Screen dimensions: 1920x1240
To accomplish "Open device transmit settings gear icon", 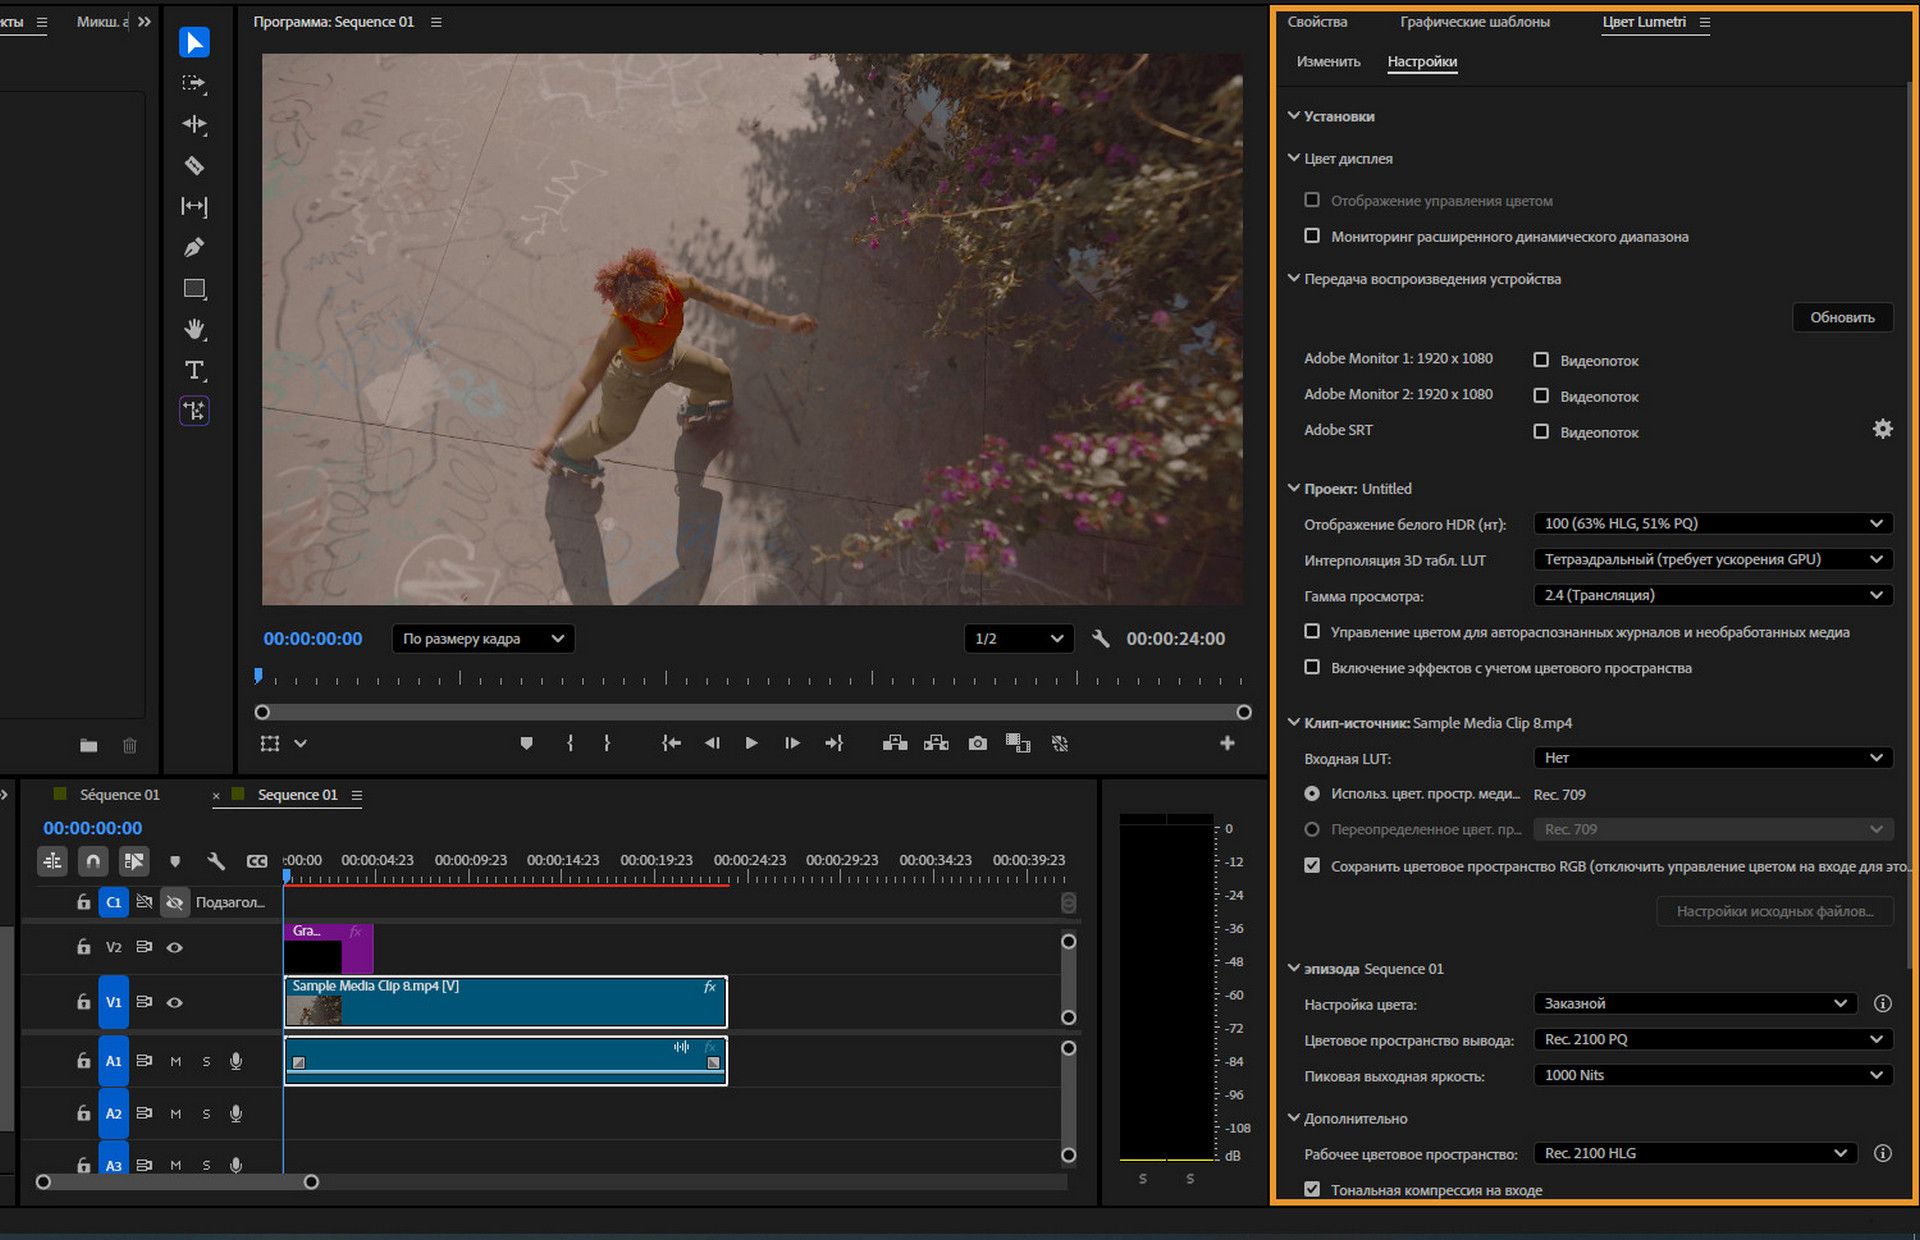I will [1882, 429].
